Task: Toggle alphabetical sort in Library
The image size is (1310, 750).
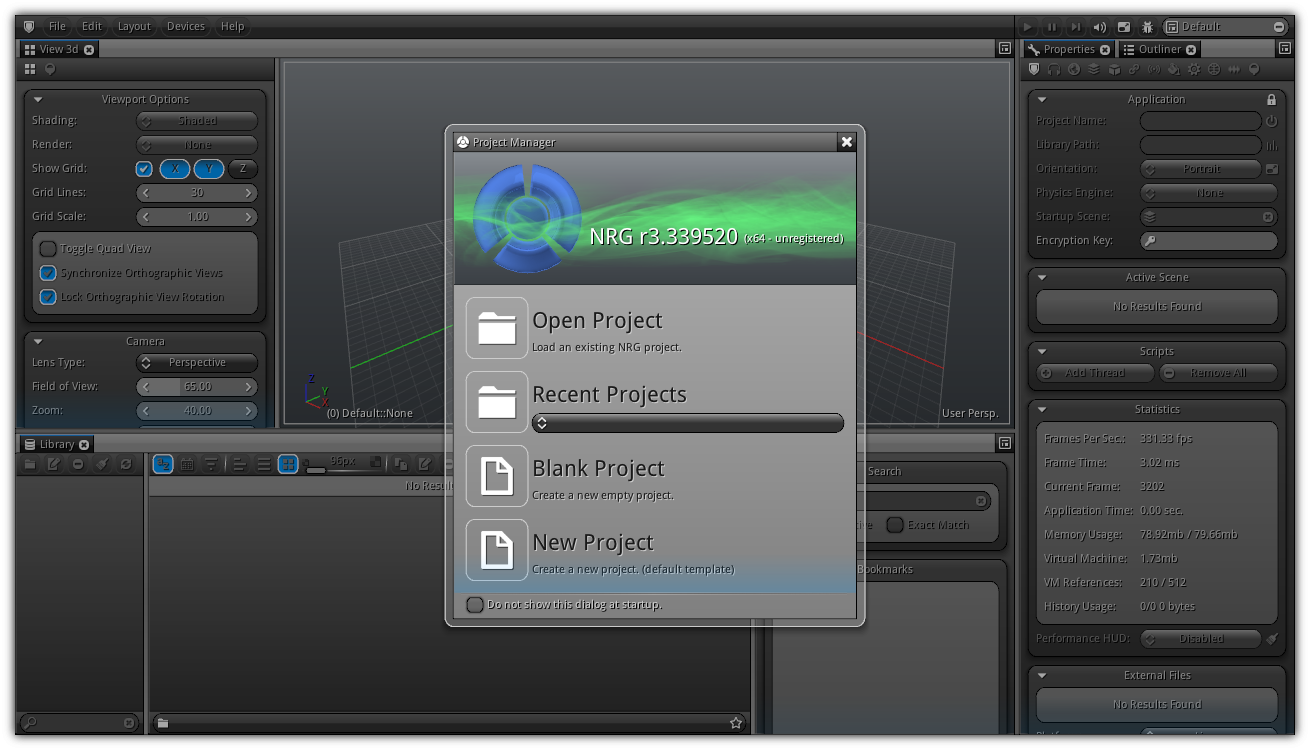Action: pyautogui.click(x=163, y=464)
